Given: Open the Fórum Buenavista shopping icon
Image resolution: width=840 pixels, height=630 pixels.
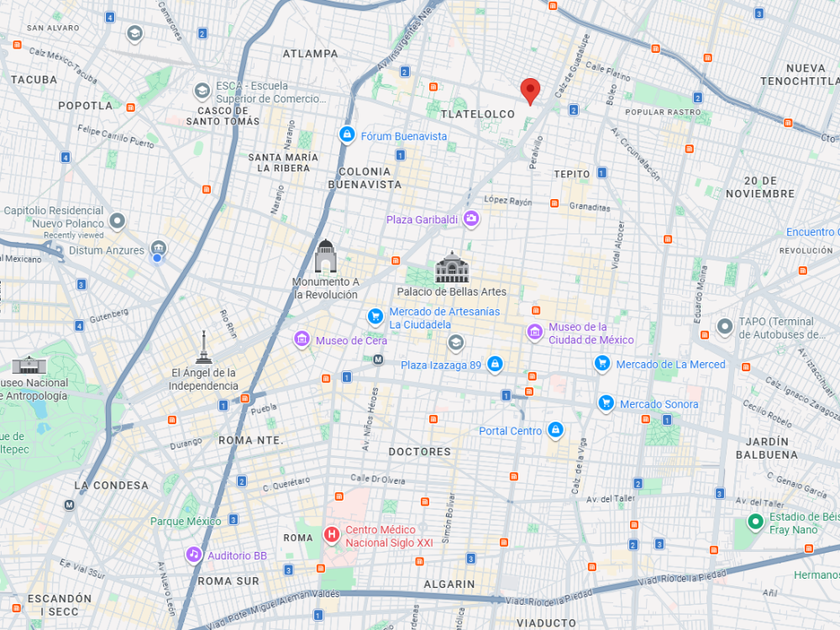Looking at the screenshot, I should [347, 134].
